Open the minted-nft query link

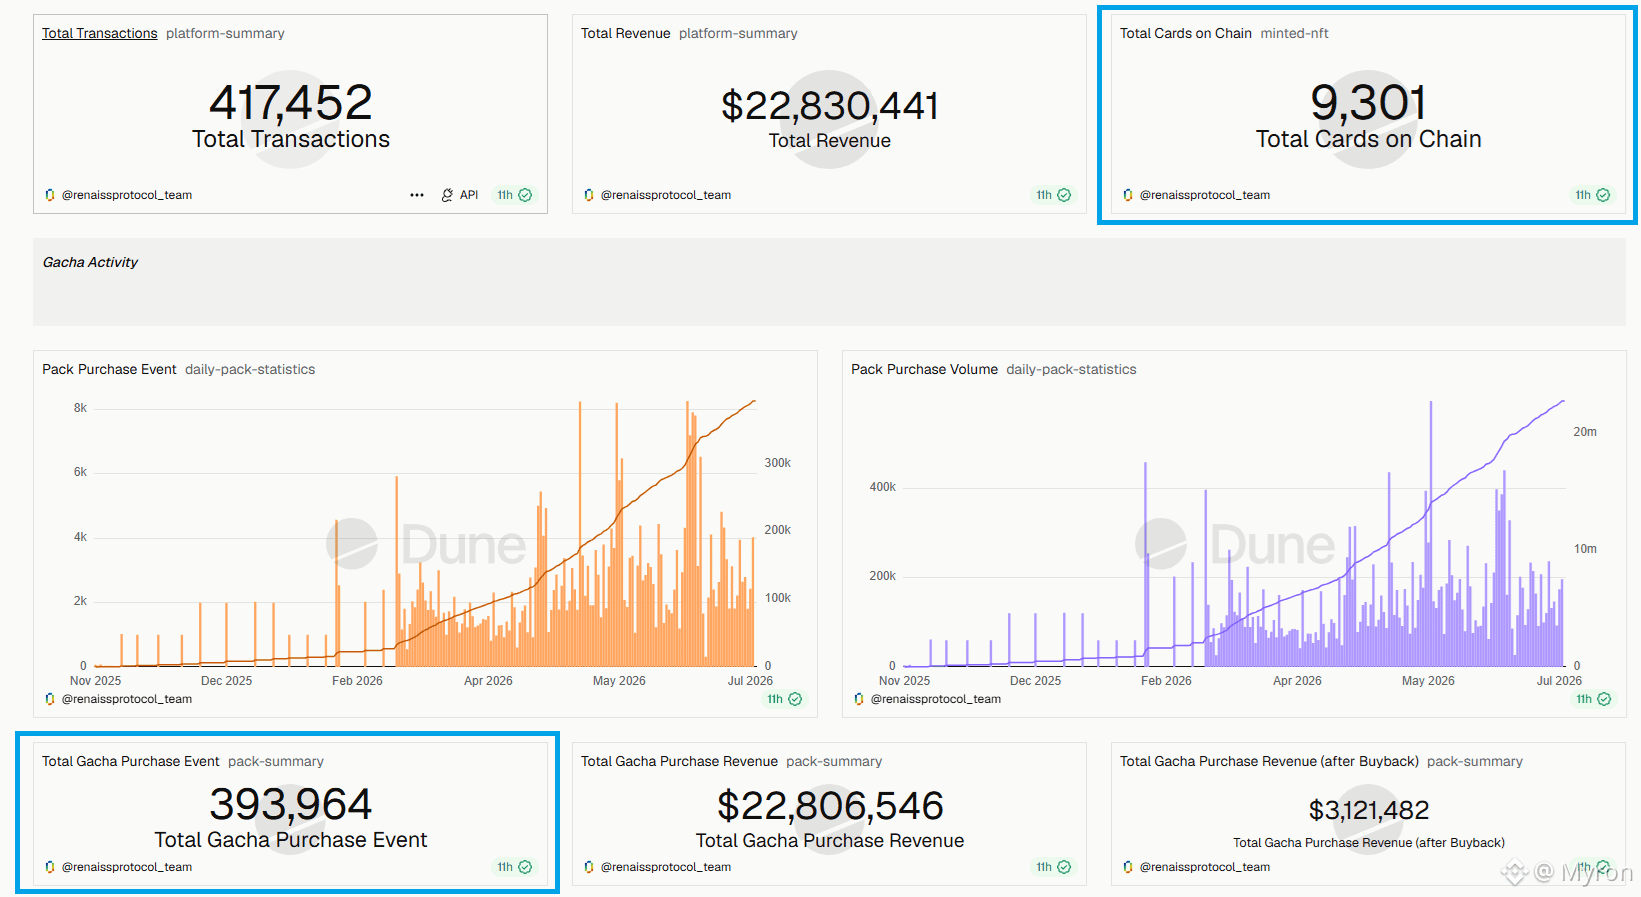tap(1294, 33)
